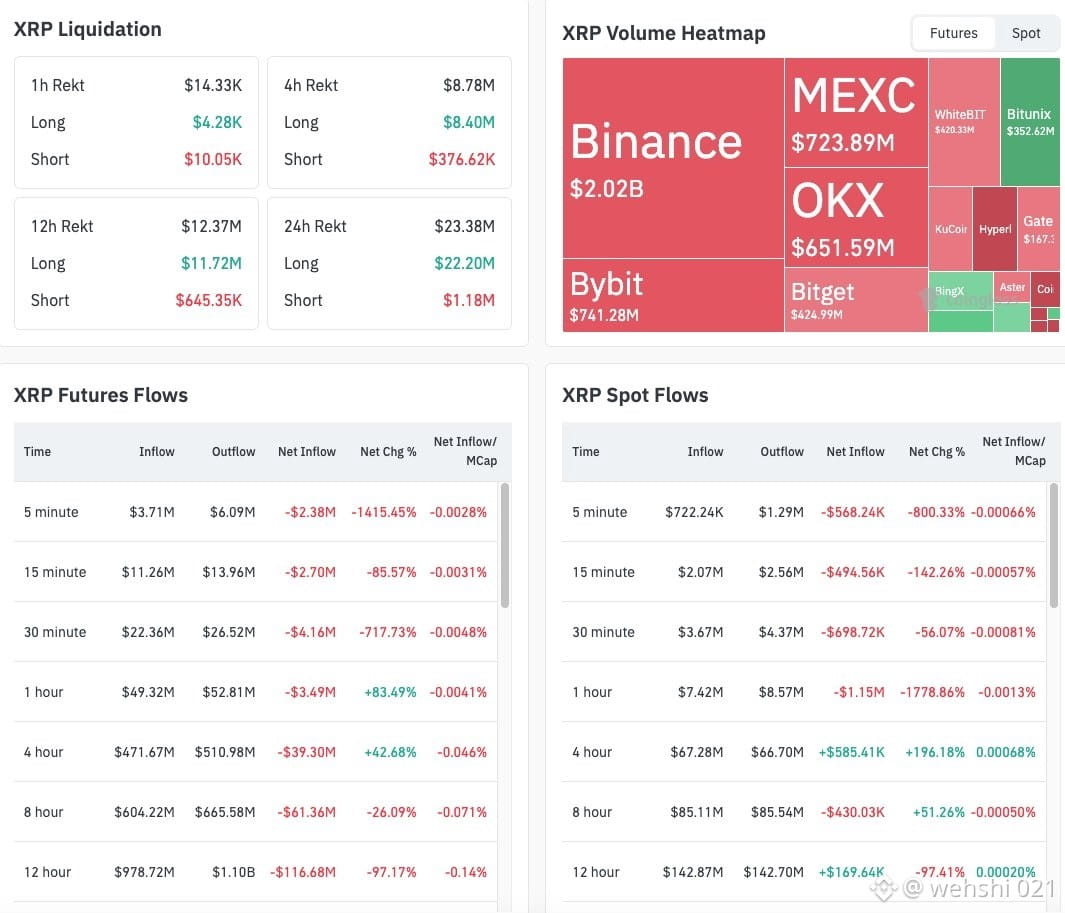
Task: Click Outflow column header in Spot Flows
Action: point(782,452)
